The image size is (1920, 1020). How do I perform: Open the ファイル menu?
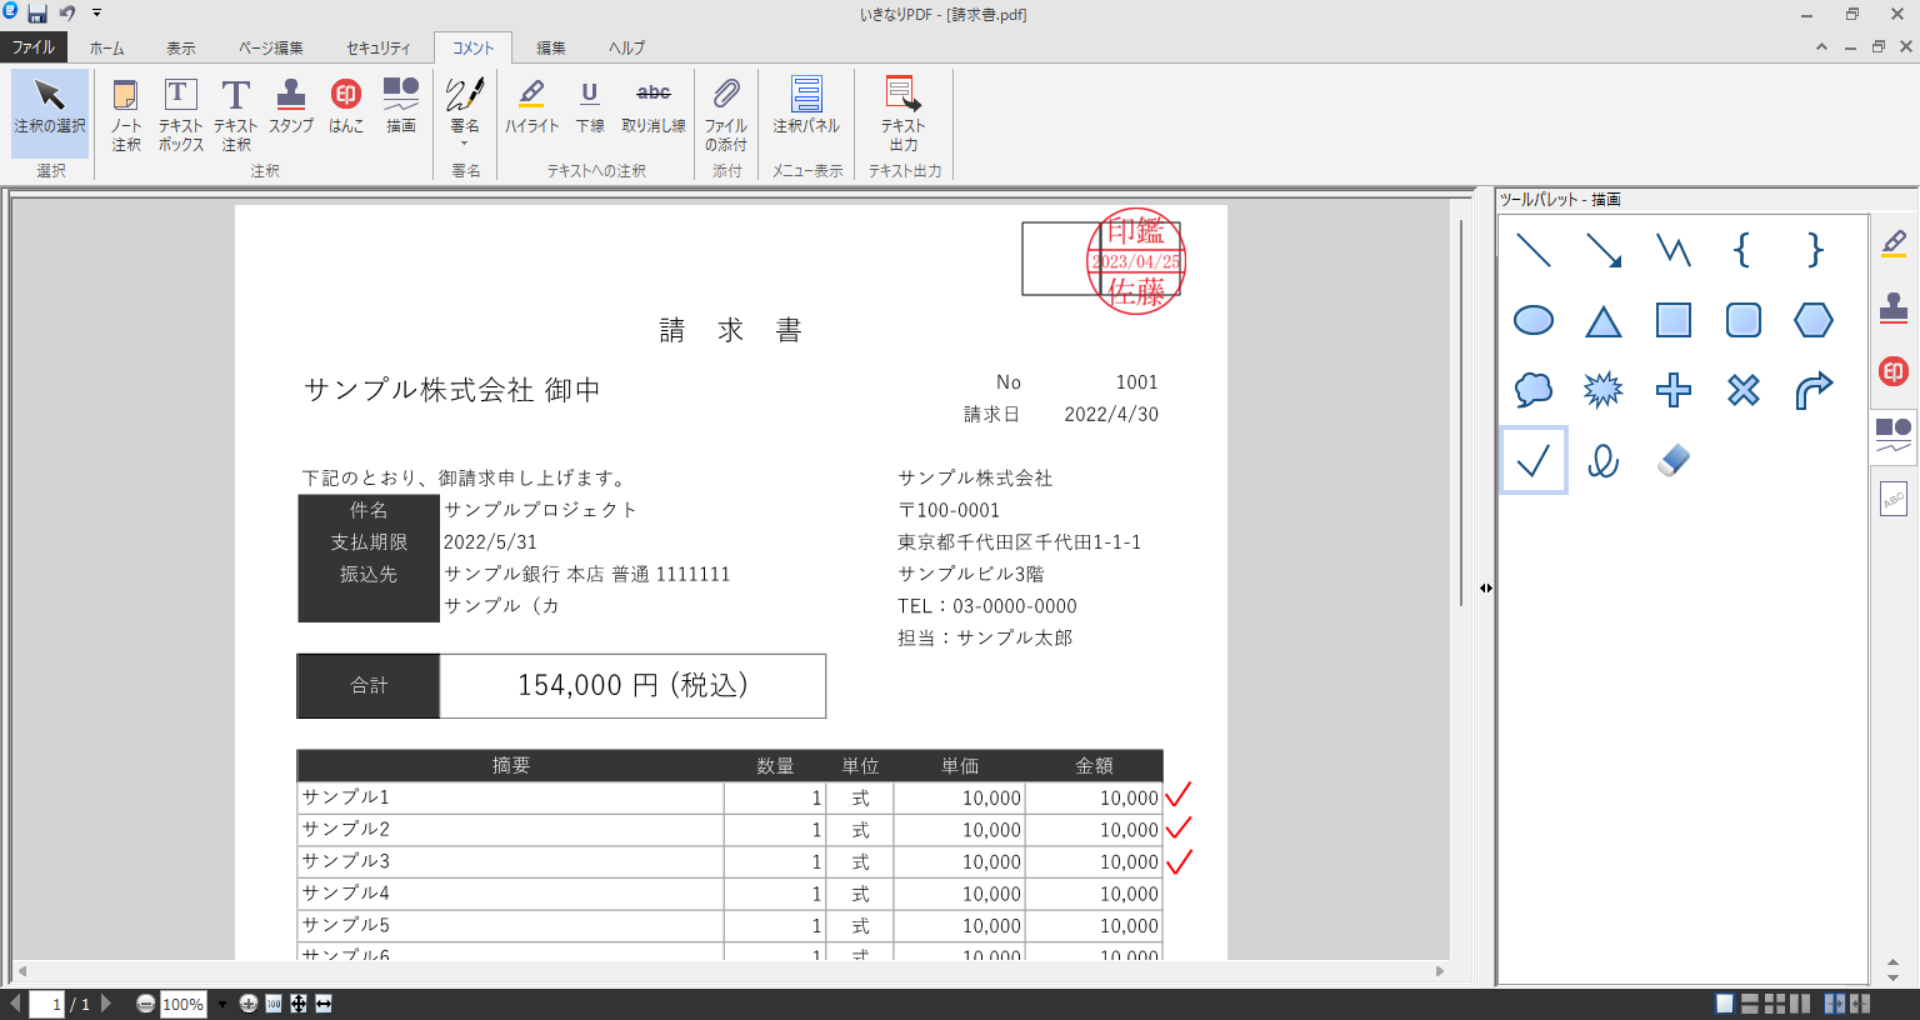click(x=33, y=47)
